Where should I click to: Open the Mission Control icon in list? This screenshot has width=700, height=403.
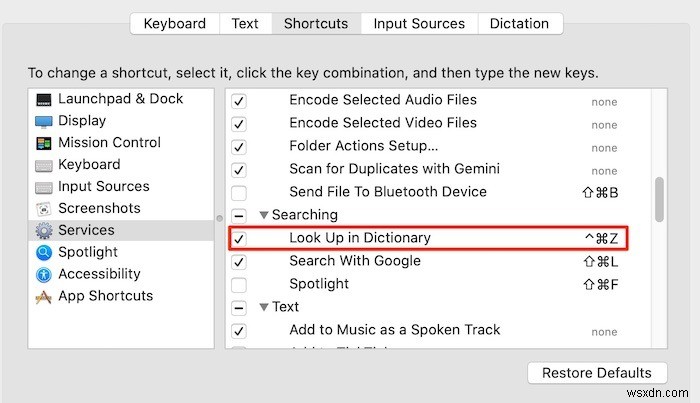(43, 143)
